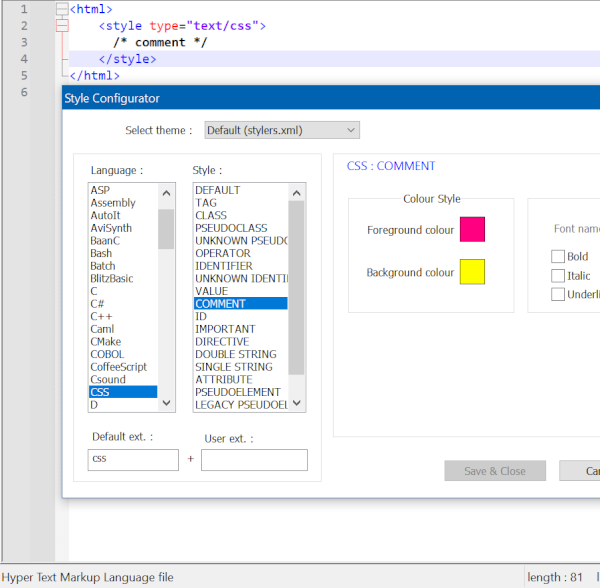Choose DOUBLE STRING style entry
600x588 pixels.
point(241,354)
